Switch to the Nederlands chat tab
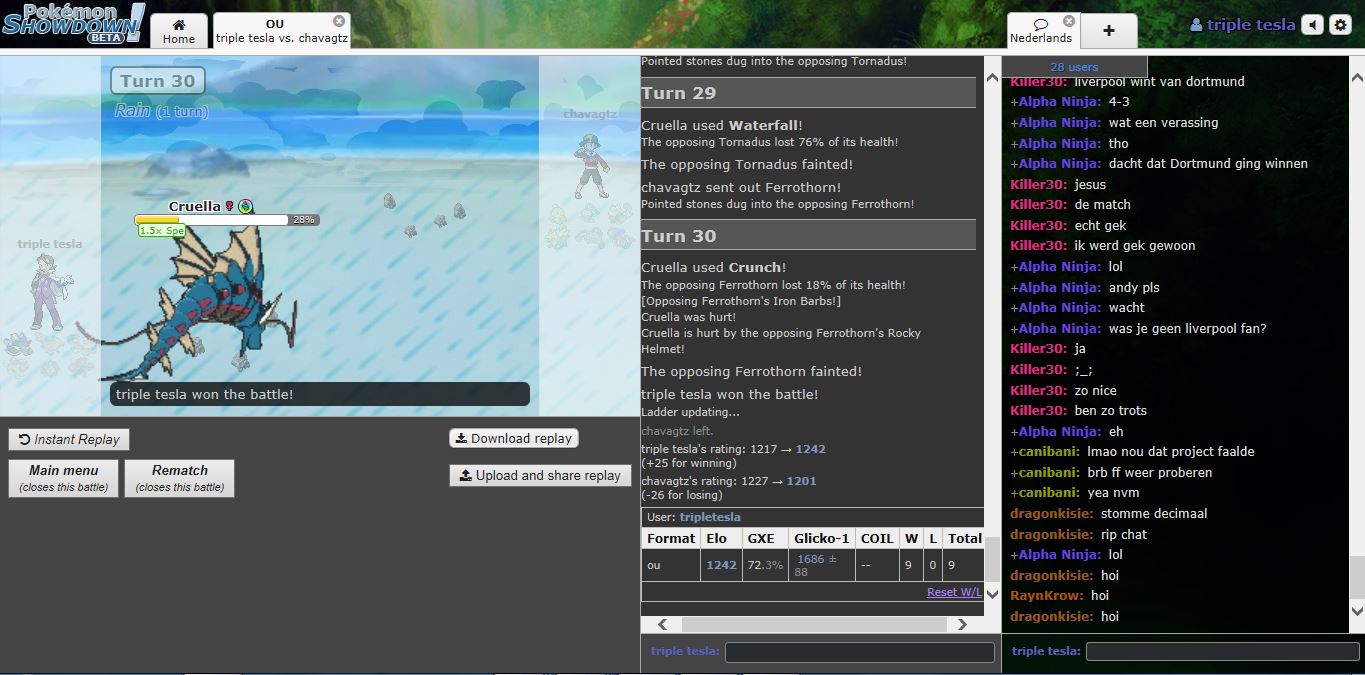 [x=1040, y=31]
